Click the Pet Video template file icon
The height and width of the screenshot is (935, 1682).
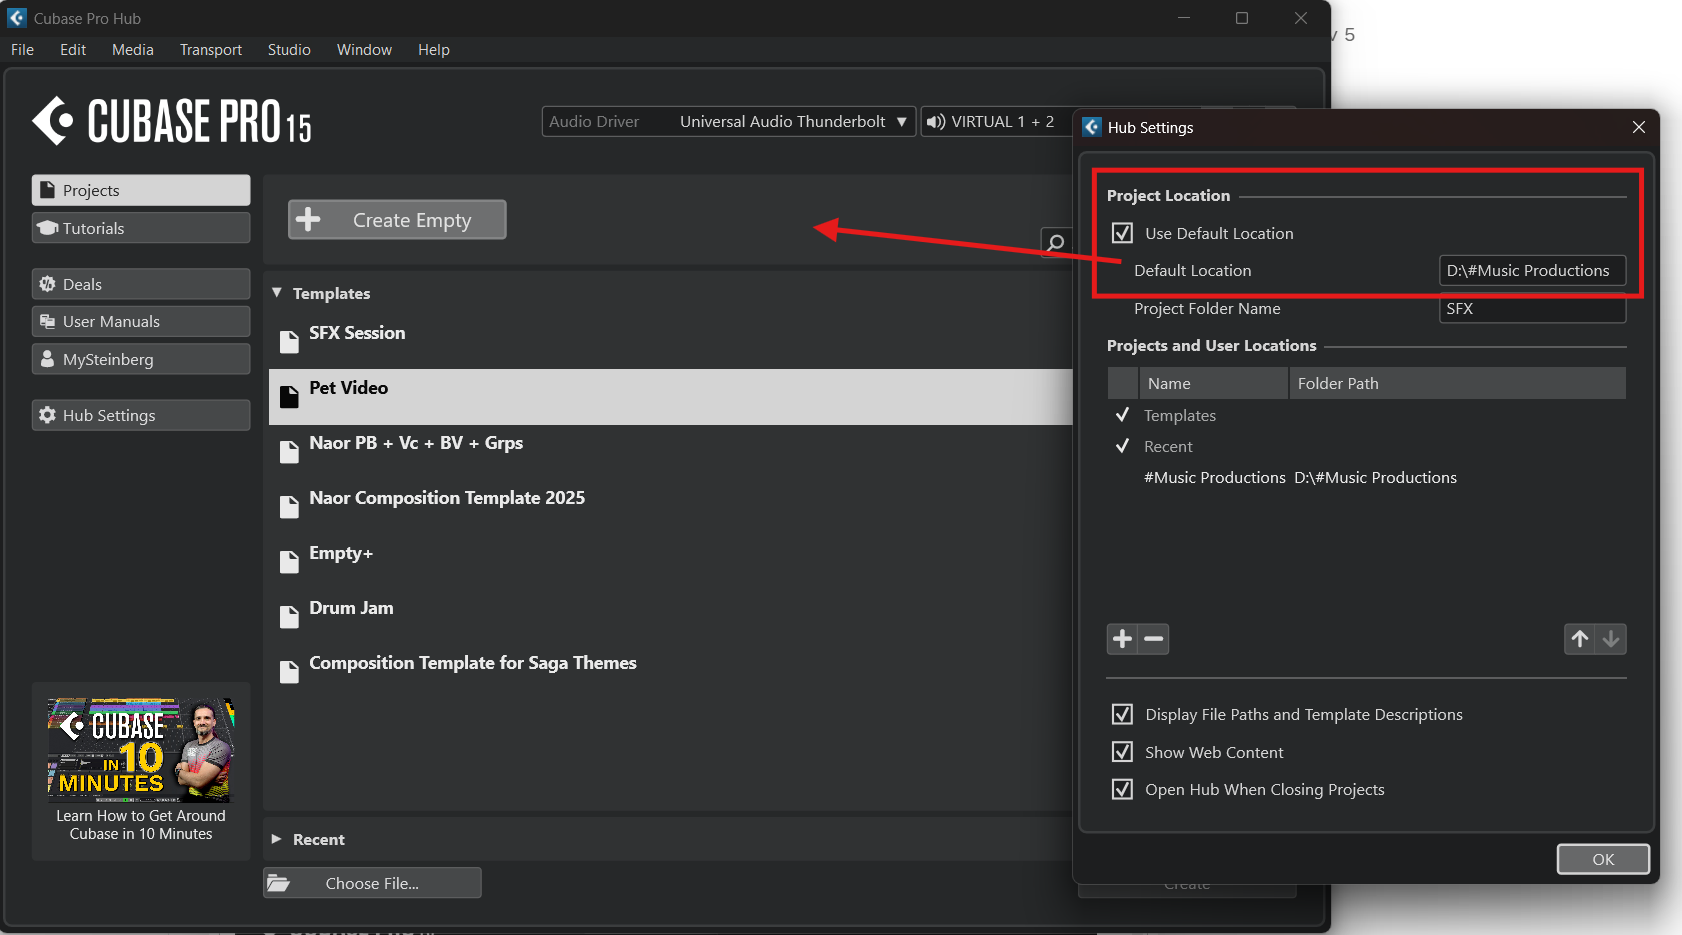coord(289,397)
